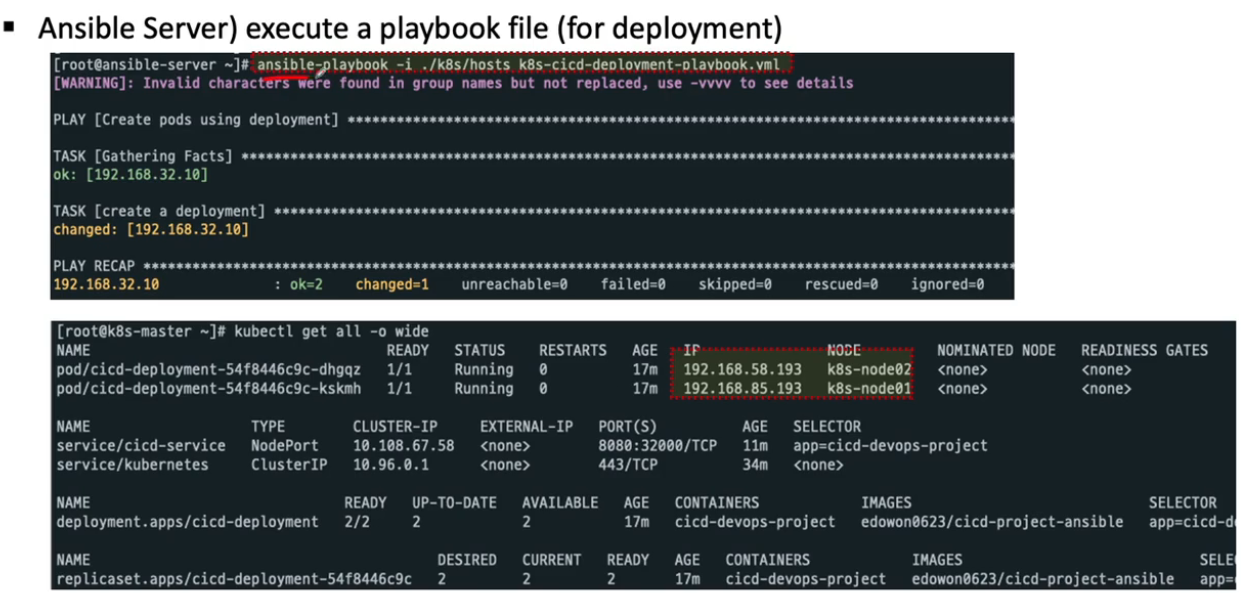1258x609 pixels.
Task: Click the '[root@ansible-server ~]#' prompt
Action: pyautogui.click(x=150, y=65)
